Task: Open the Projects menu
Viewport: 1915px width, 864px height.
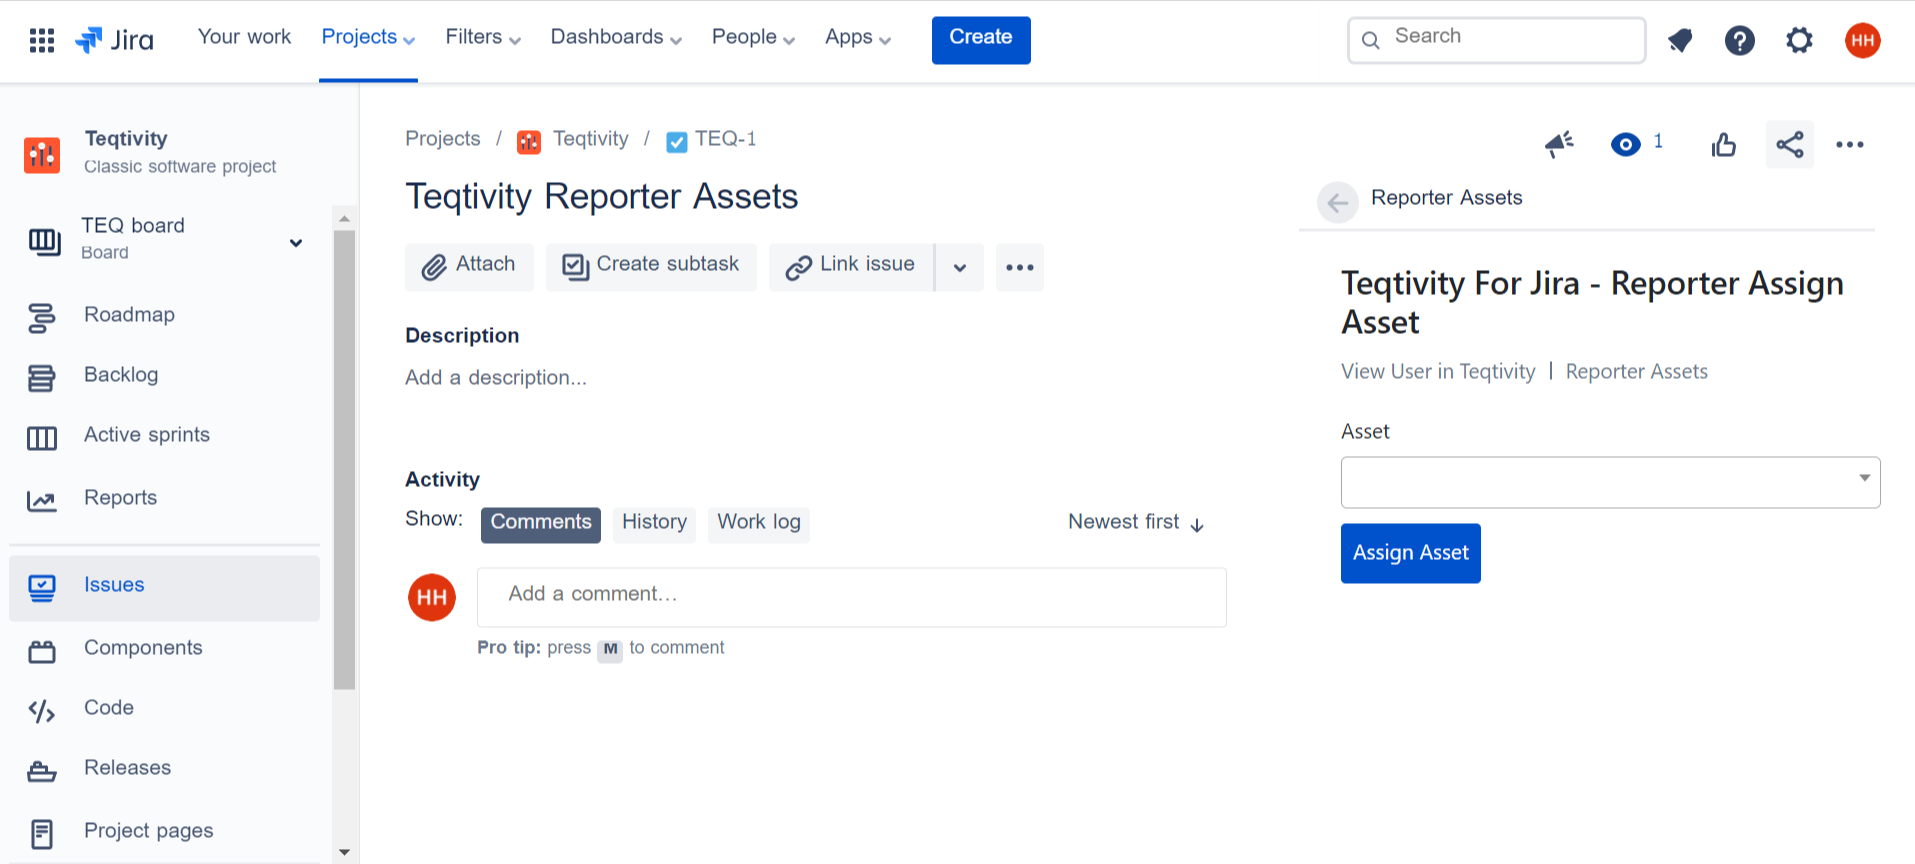Action: pyautogui.click(x=368, y=37)
